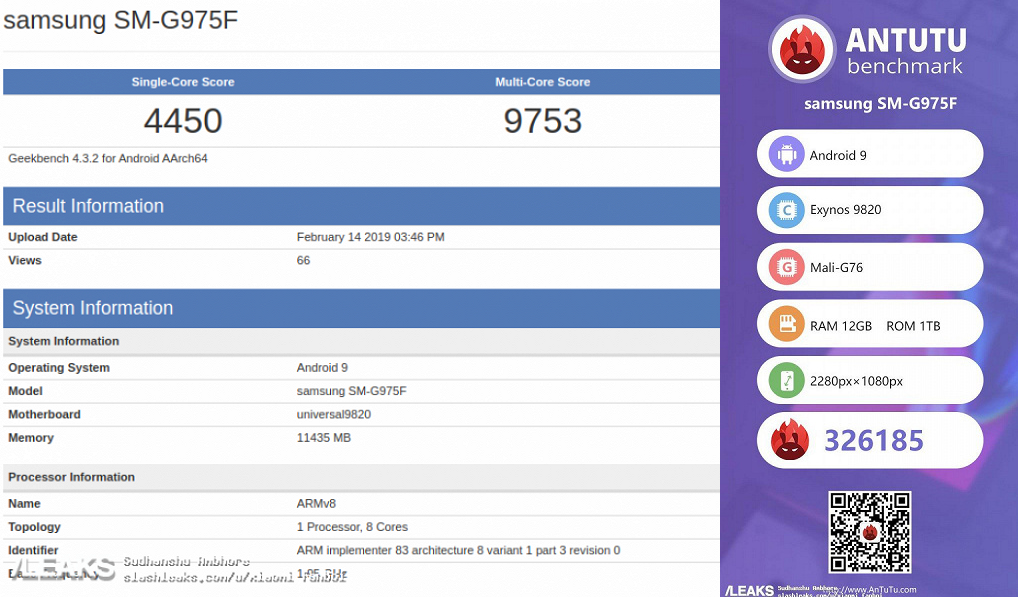1018x597 pixels.
Task: Select the upload date February 14 2019
Action: pos(371,238)
